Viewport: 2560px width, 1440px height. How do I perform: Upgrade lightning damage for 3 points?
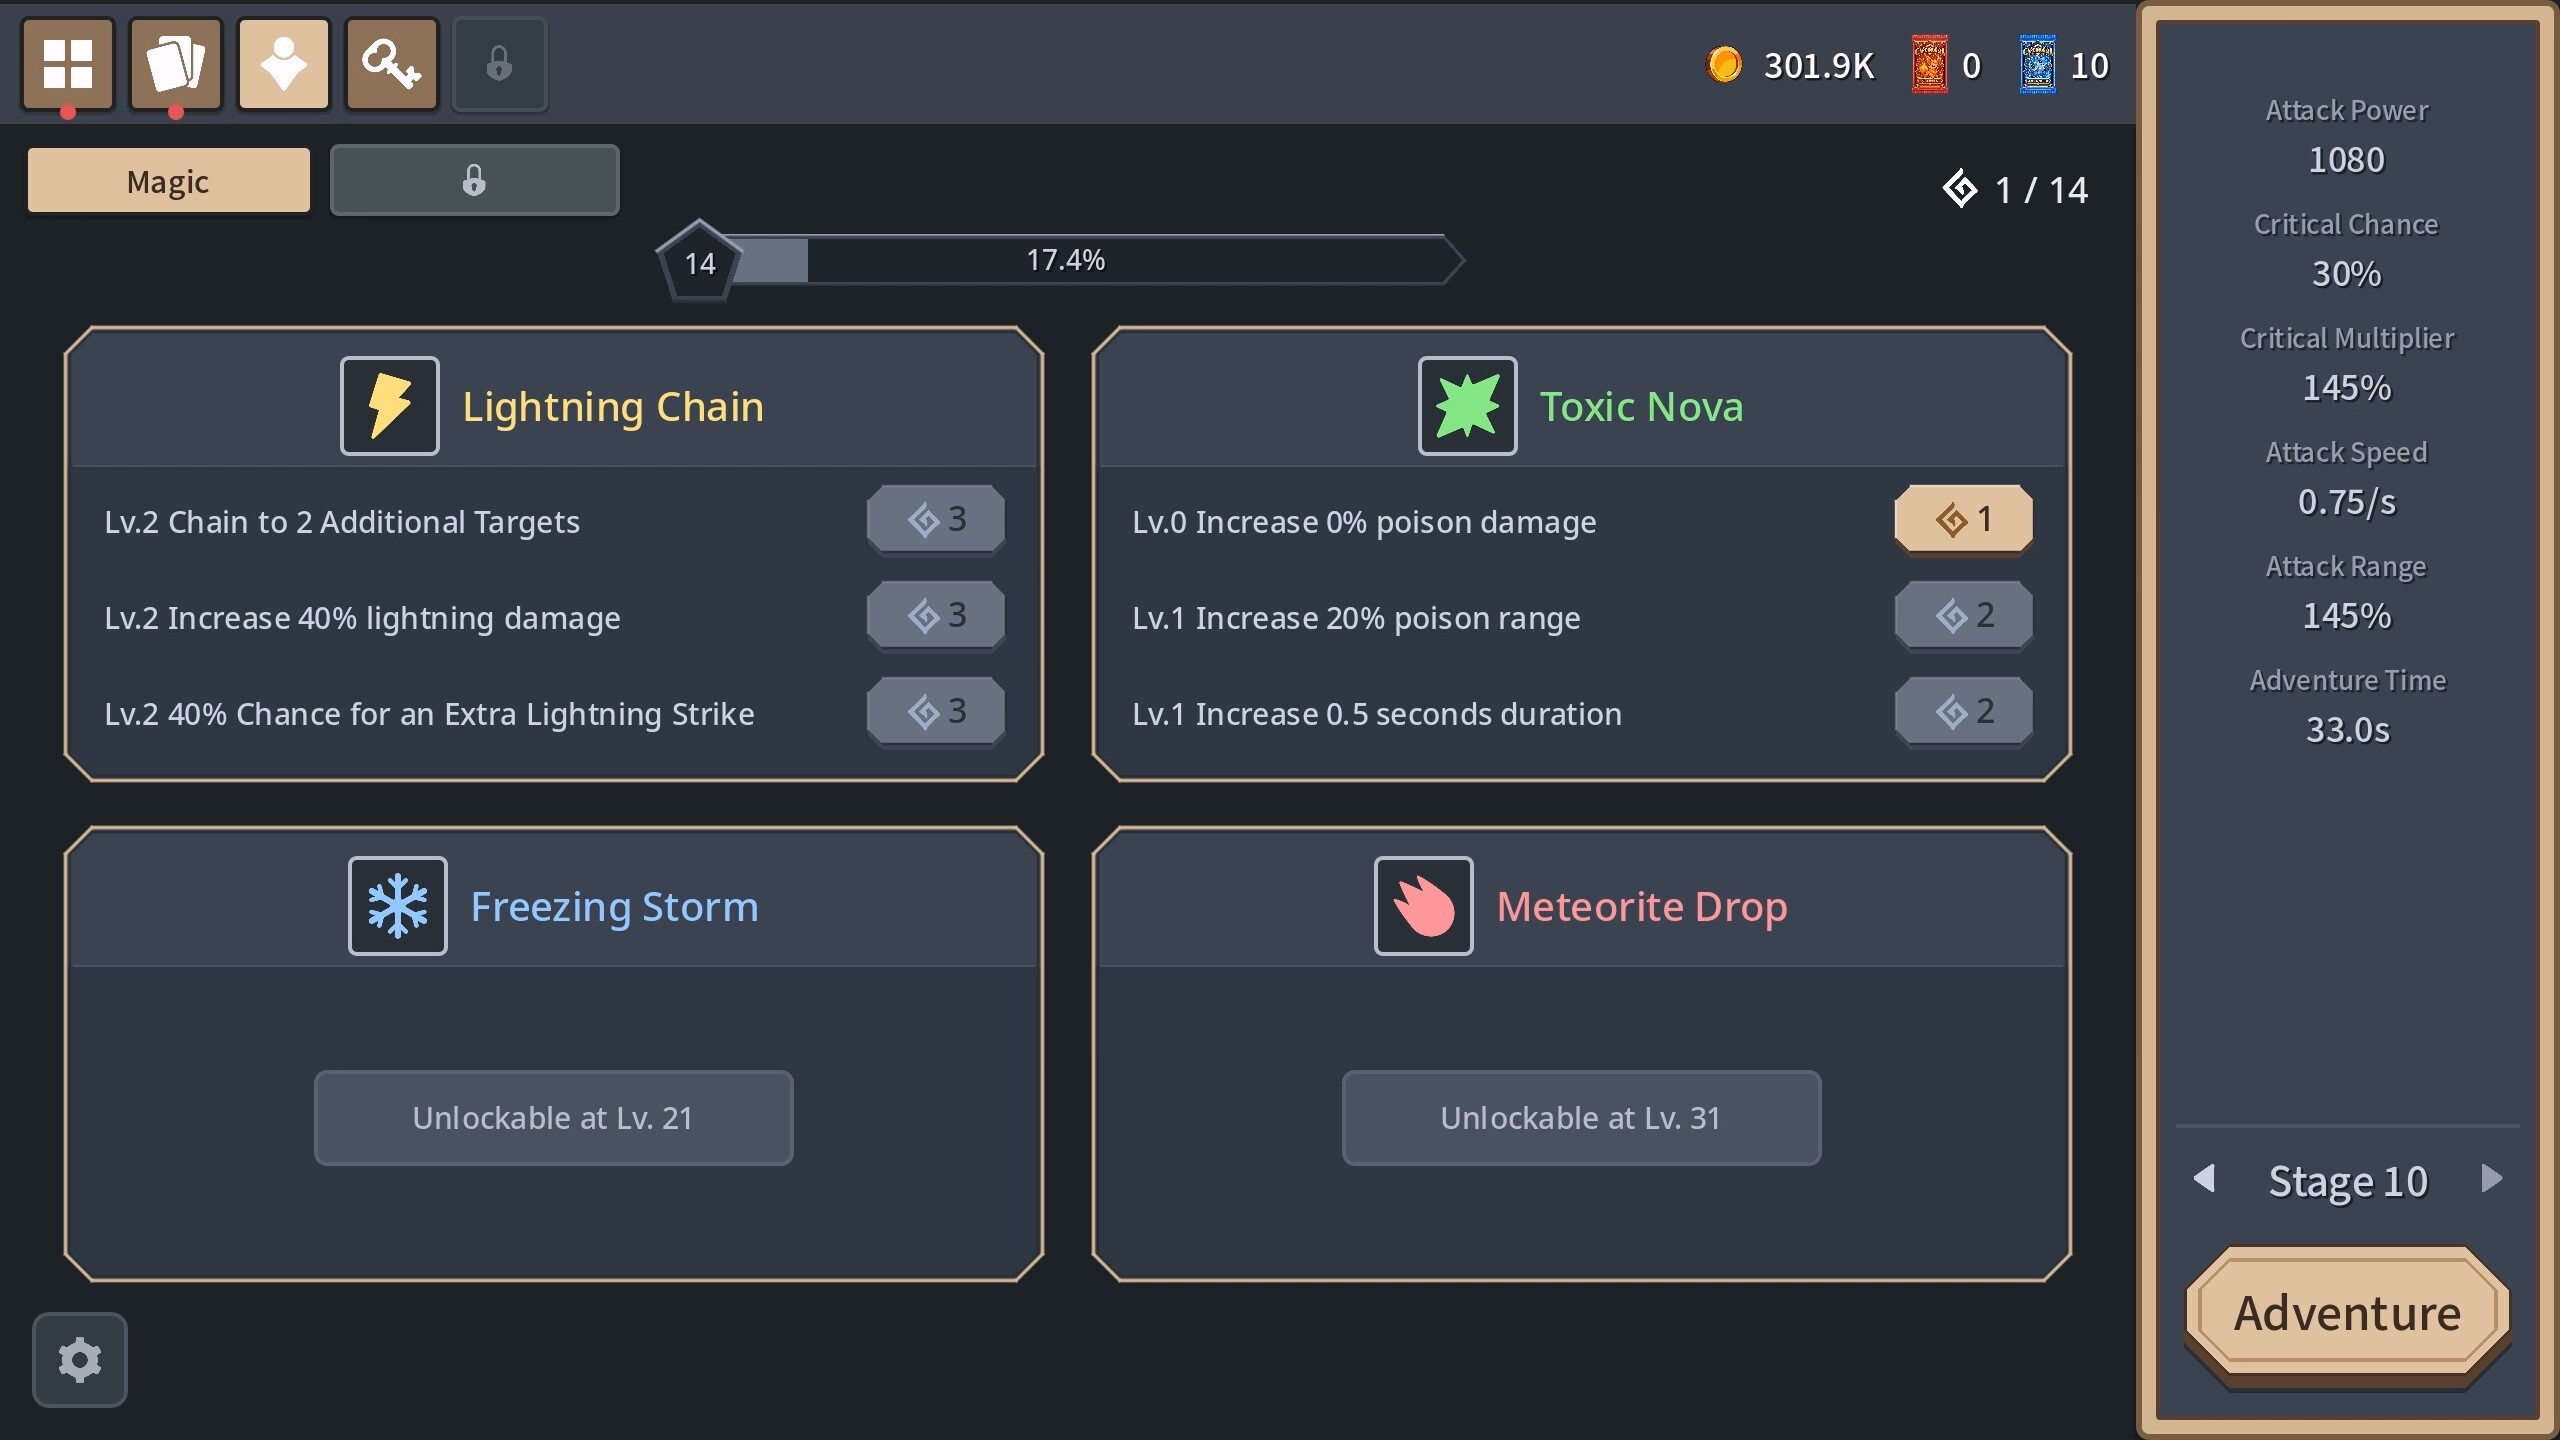point(936,616)
